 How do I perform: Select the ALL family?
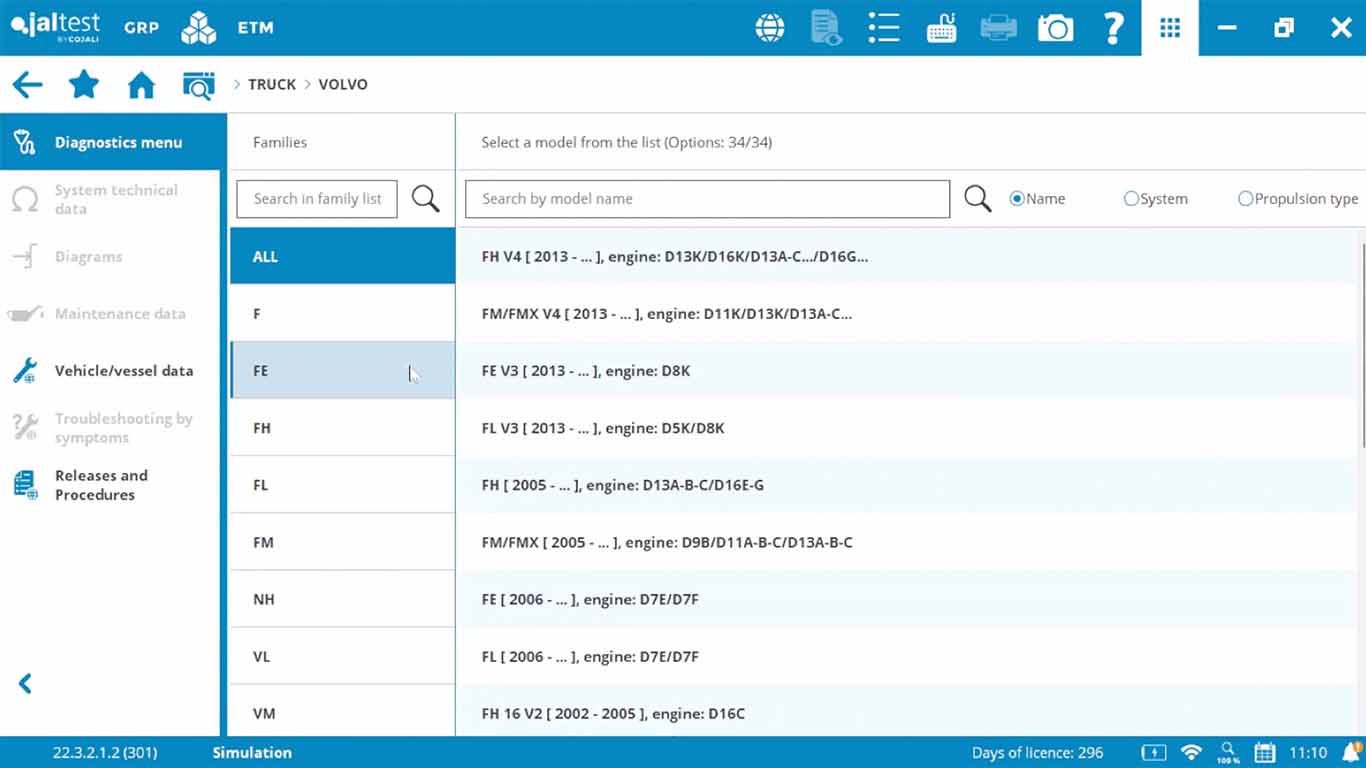point(343,256)
